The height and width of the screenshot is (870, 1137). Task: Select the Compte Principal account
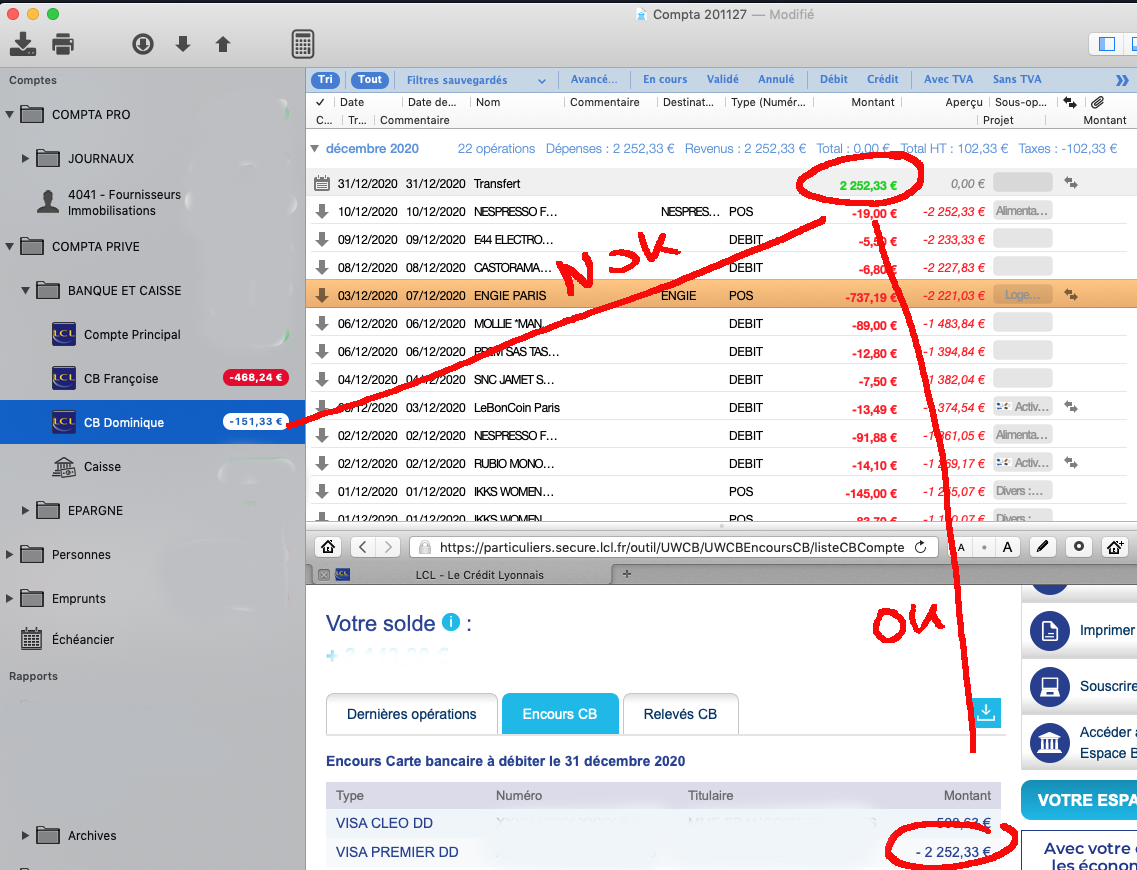coord(132,334)
